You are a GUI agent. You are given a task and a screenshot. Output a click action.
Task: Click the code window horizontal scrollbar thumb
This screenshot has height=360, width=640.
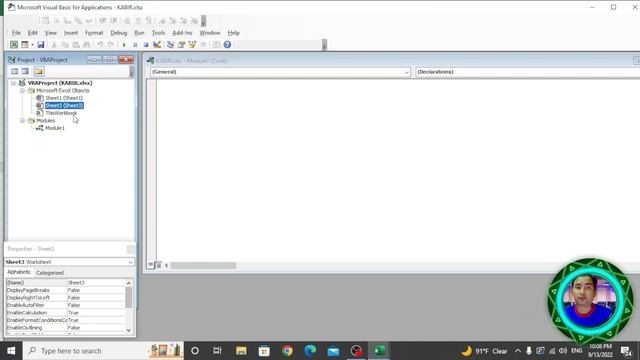203,266
